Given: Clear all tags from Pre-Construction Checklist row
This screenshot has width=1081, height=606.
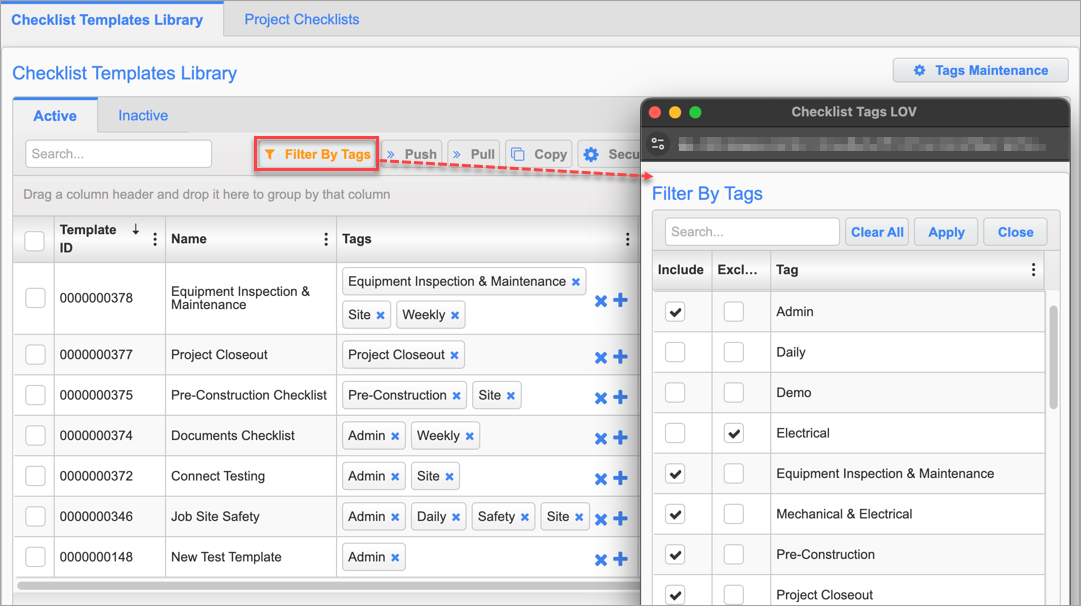Looking at the screenshot, I should [x=600, y=398].
